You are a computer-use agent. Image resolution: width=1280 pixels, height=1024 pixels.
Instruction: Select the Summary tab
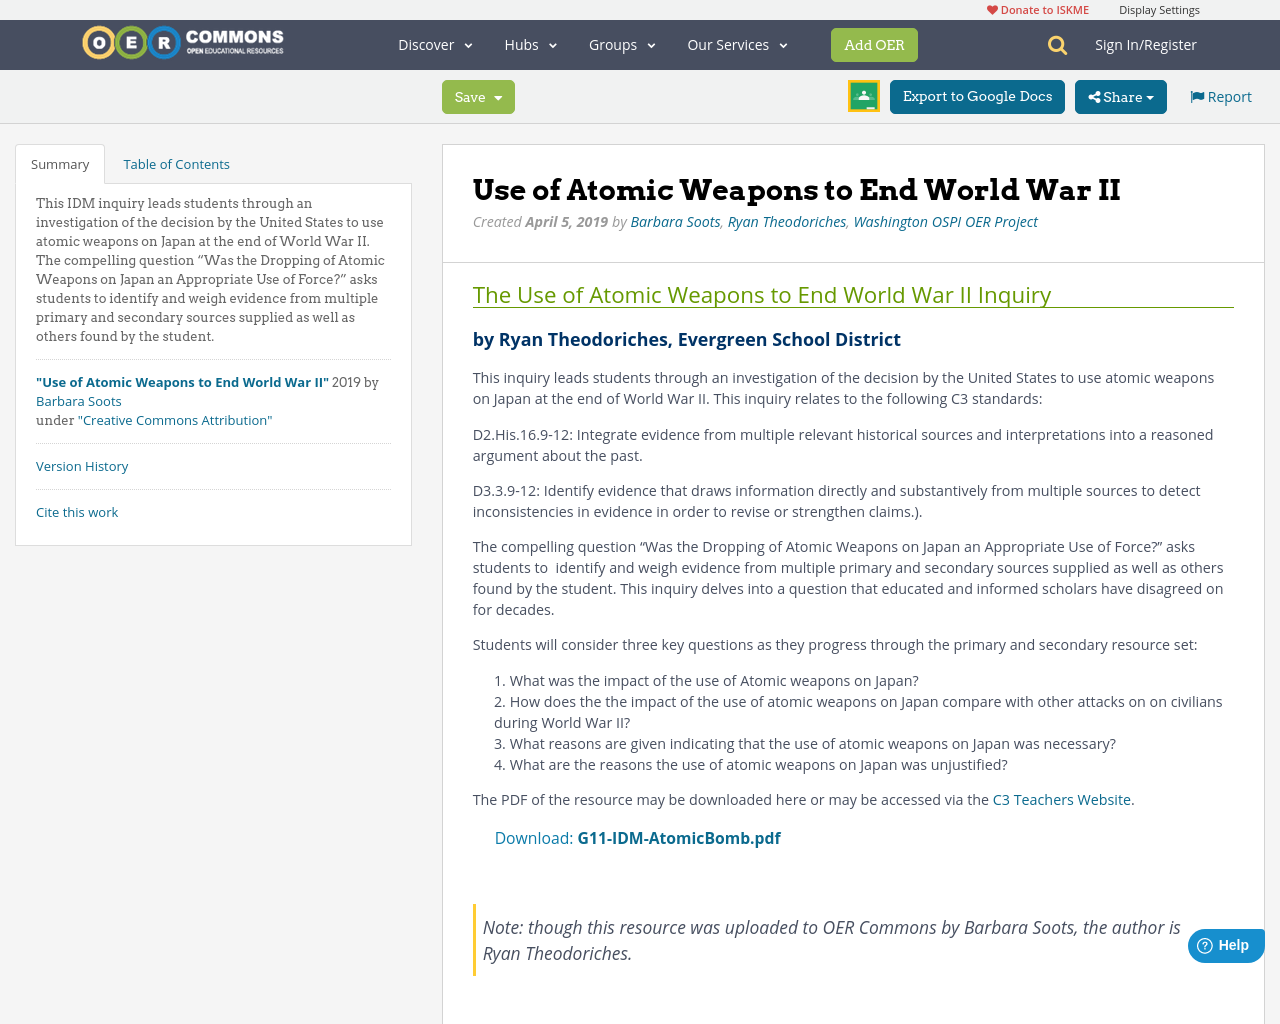point(59,162)
